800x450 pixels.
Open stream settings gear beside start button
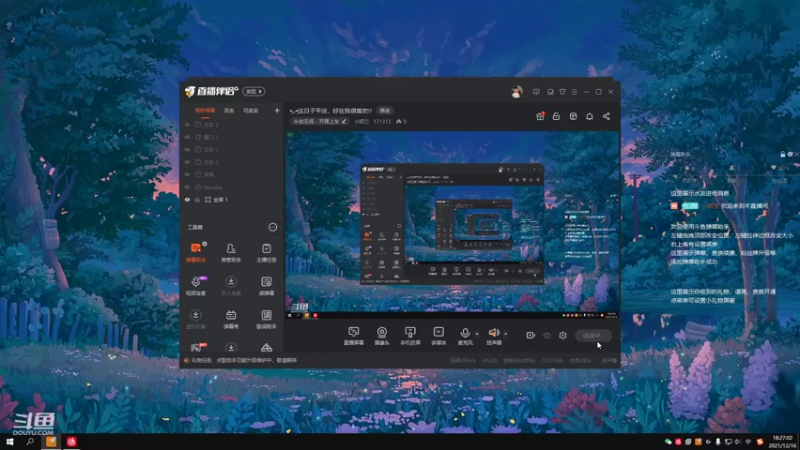(x=563, y=335)
